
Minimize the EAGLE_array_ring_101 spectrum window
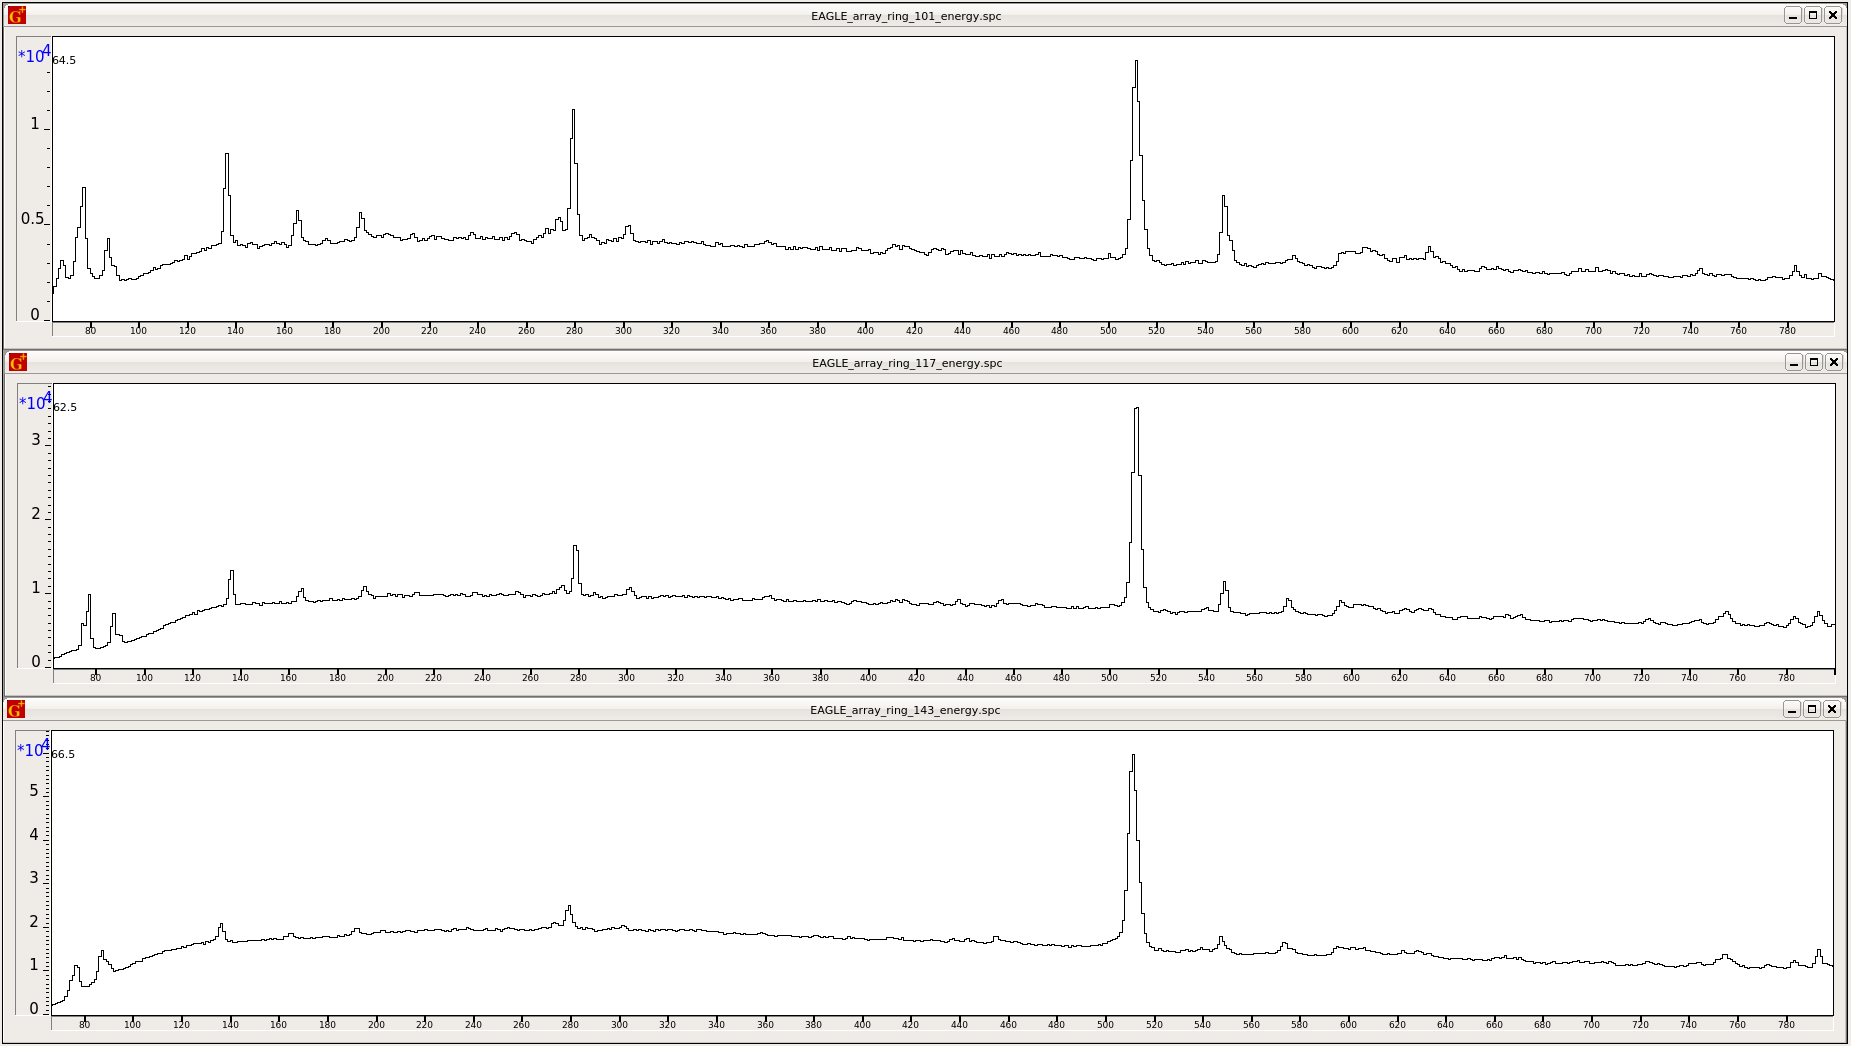[1792, 15]
